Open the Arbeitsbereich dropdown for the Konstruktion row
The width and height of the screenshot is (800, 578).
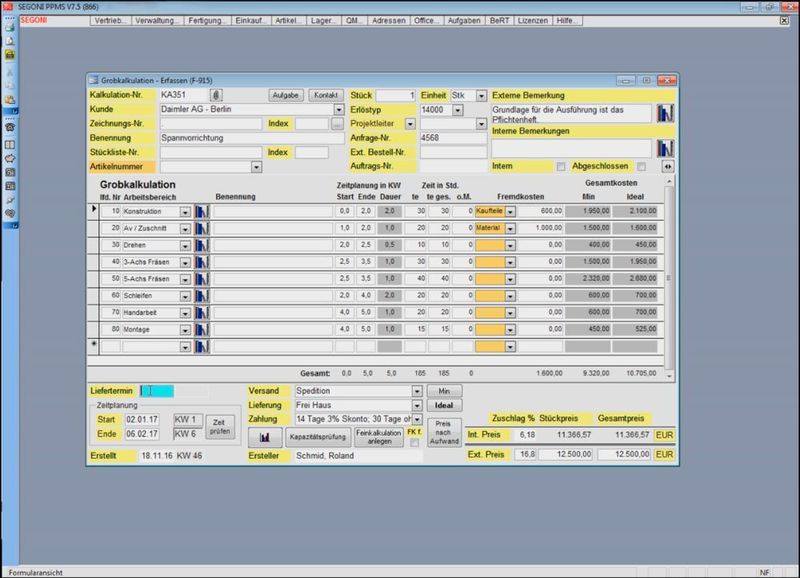[185, 212]
